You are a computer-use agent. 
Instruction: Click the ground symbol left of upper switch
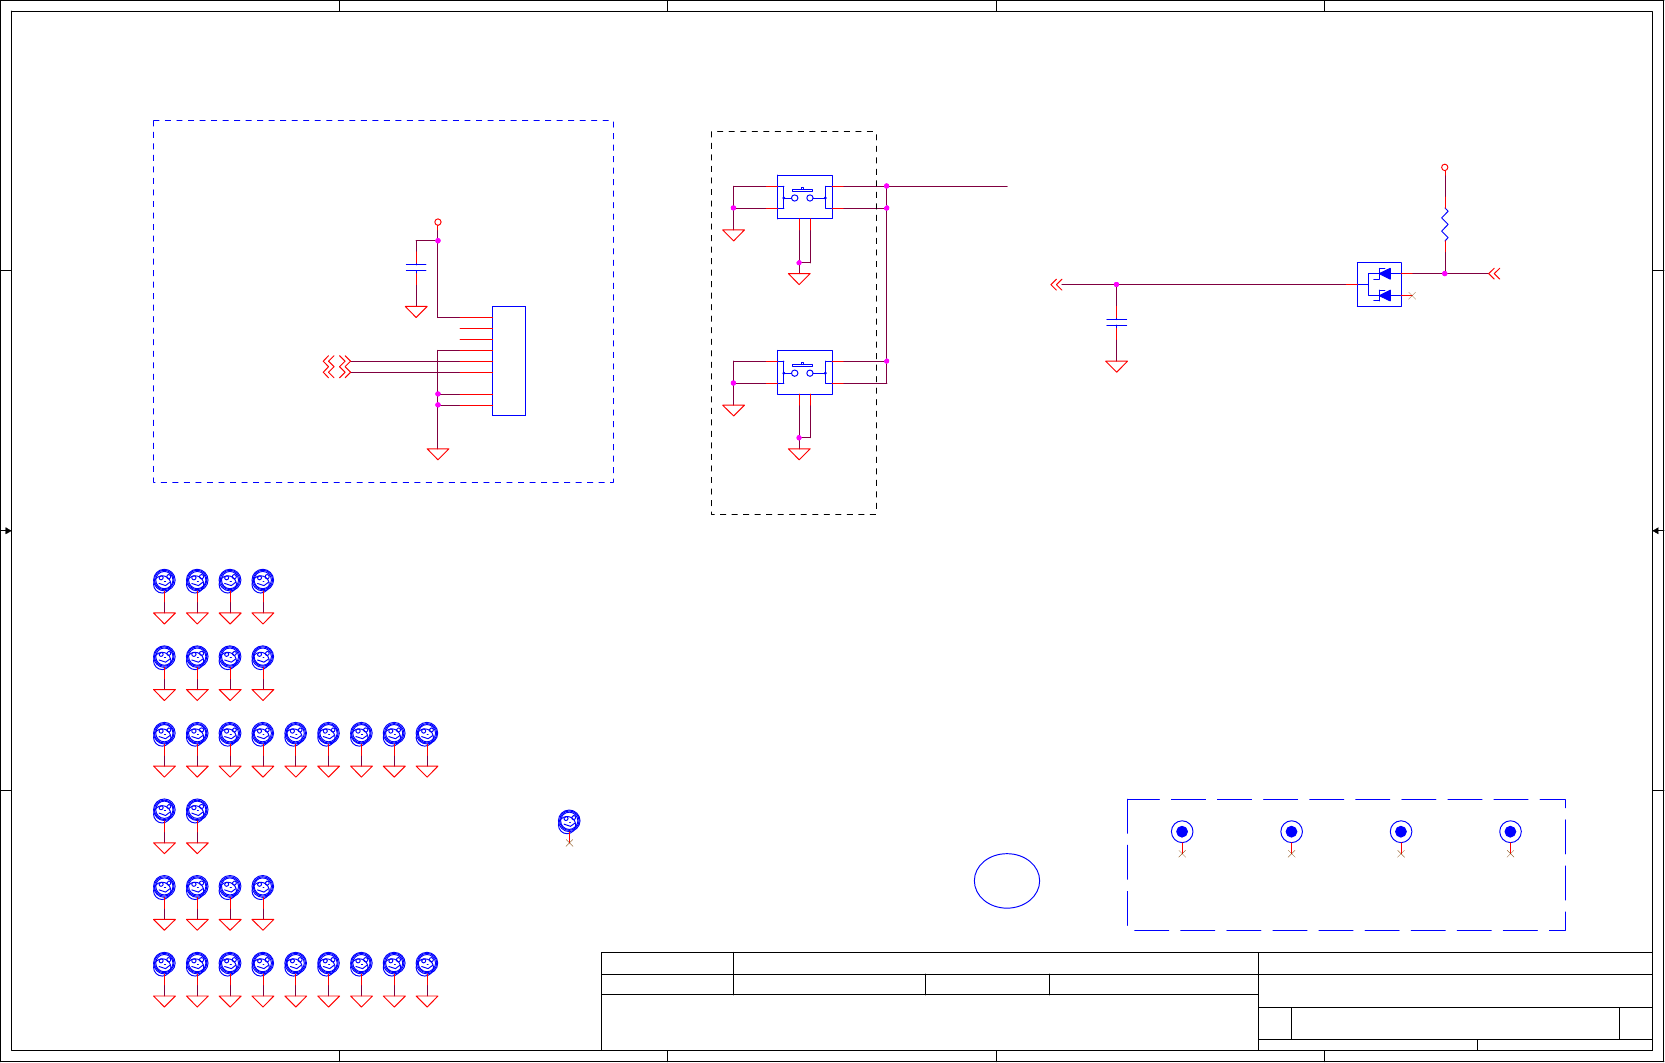point(734,235)
